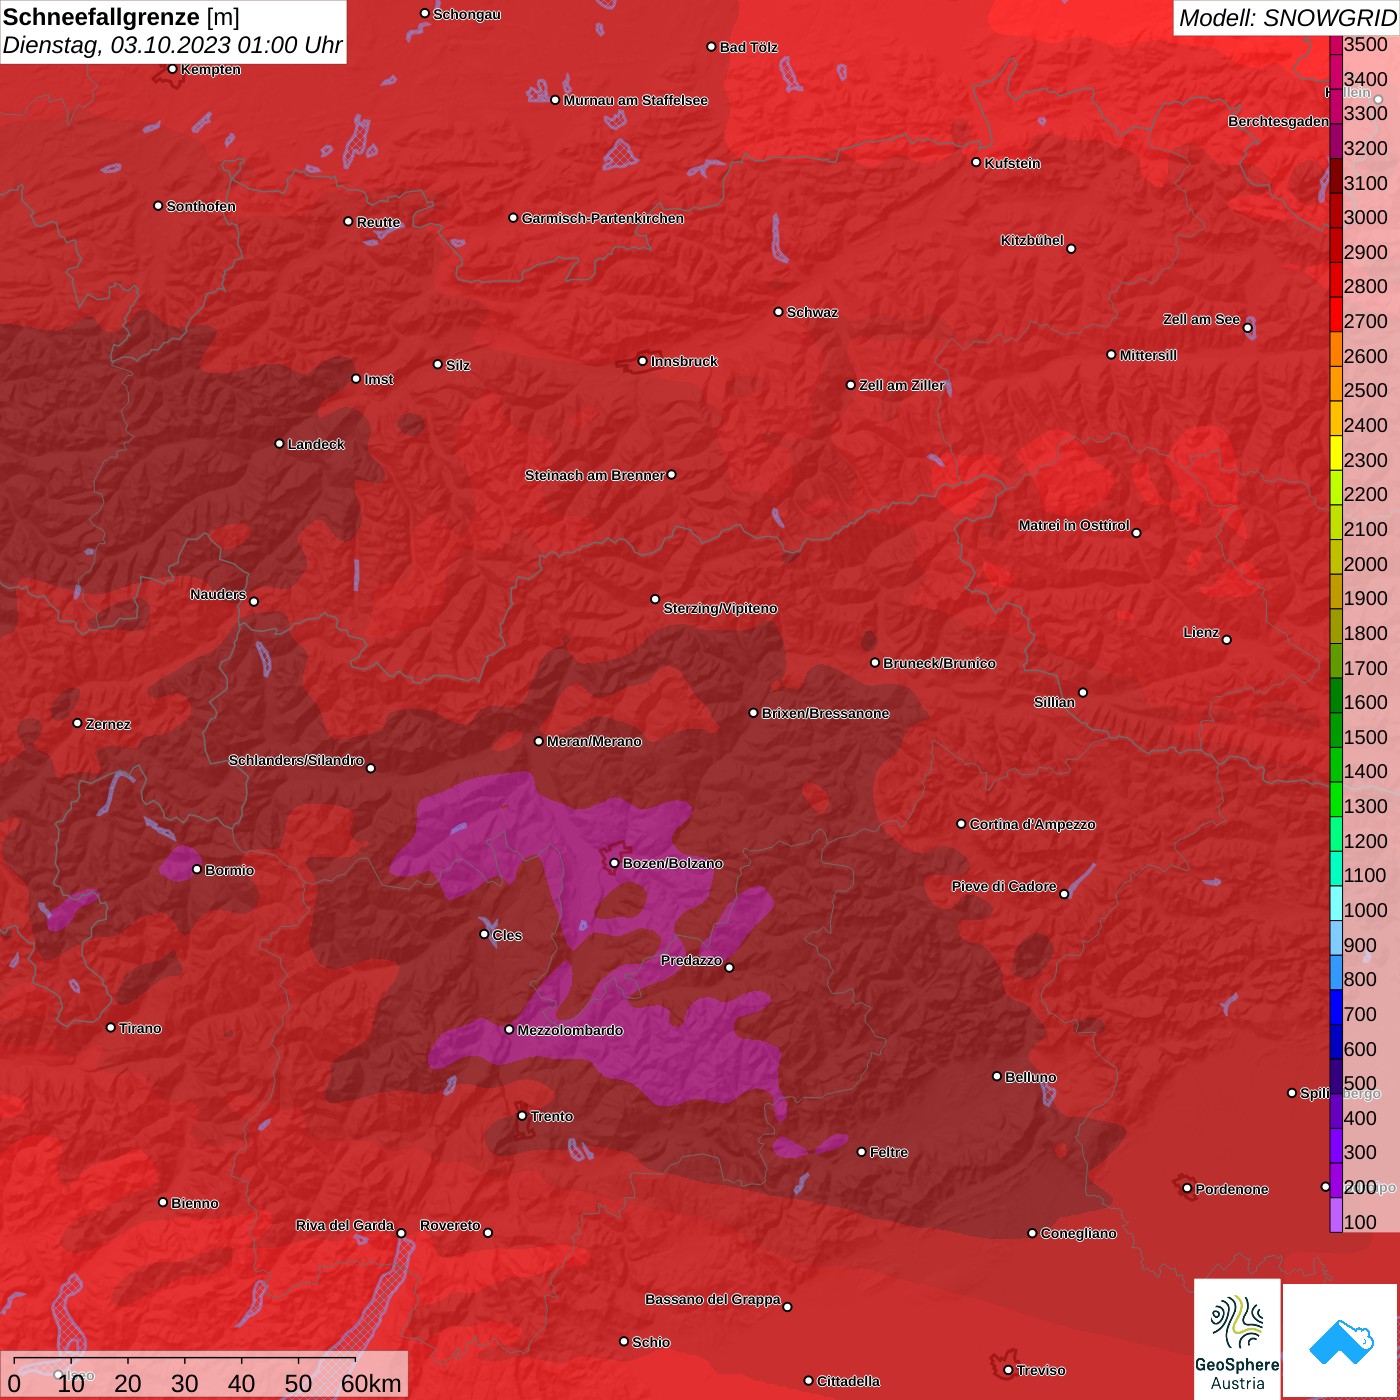Click the Schongau label
The image size is (1400, 1400).
467,14
